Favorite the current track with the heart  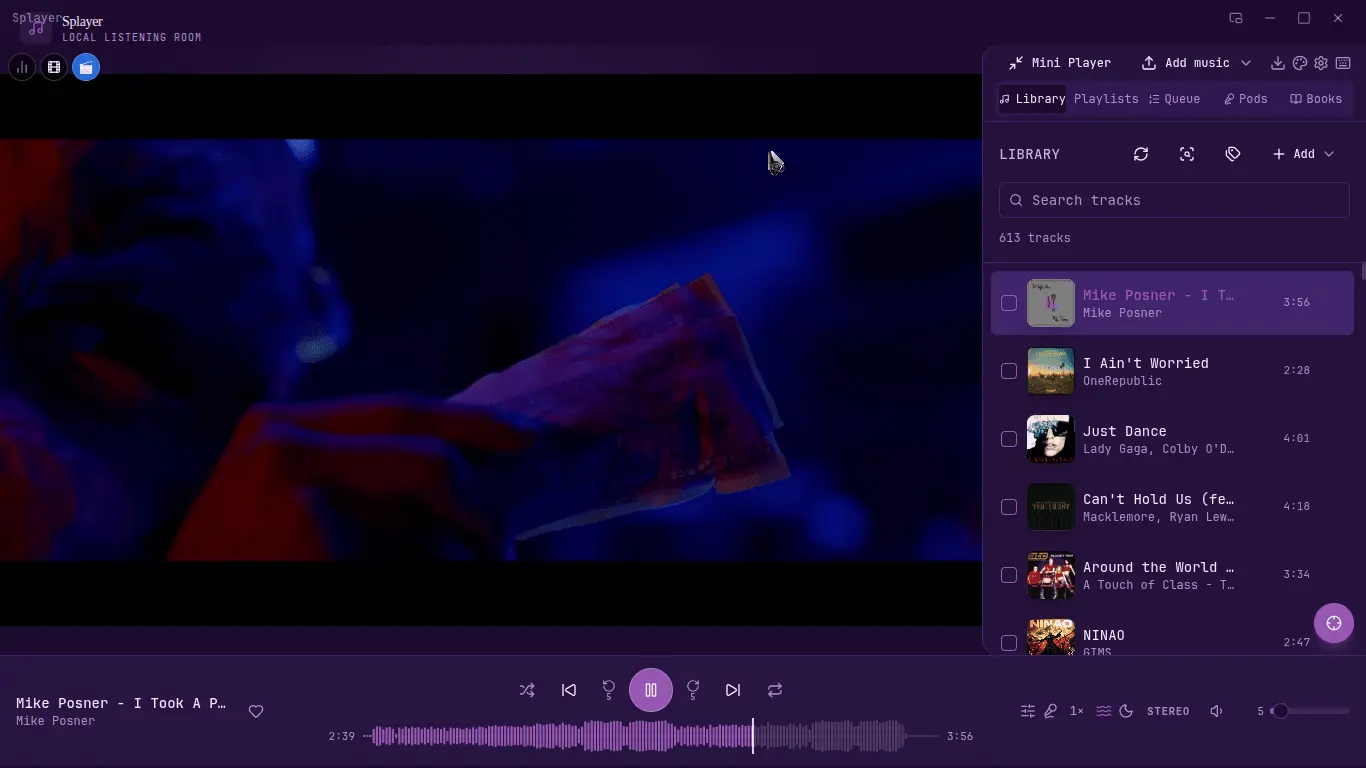[256, 711]
